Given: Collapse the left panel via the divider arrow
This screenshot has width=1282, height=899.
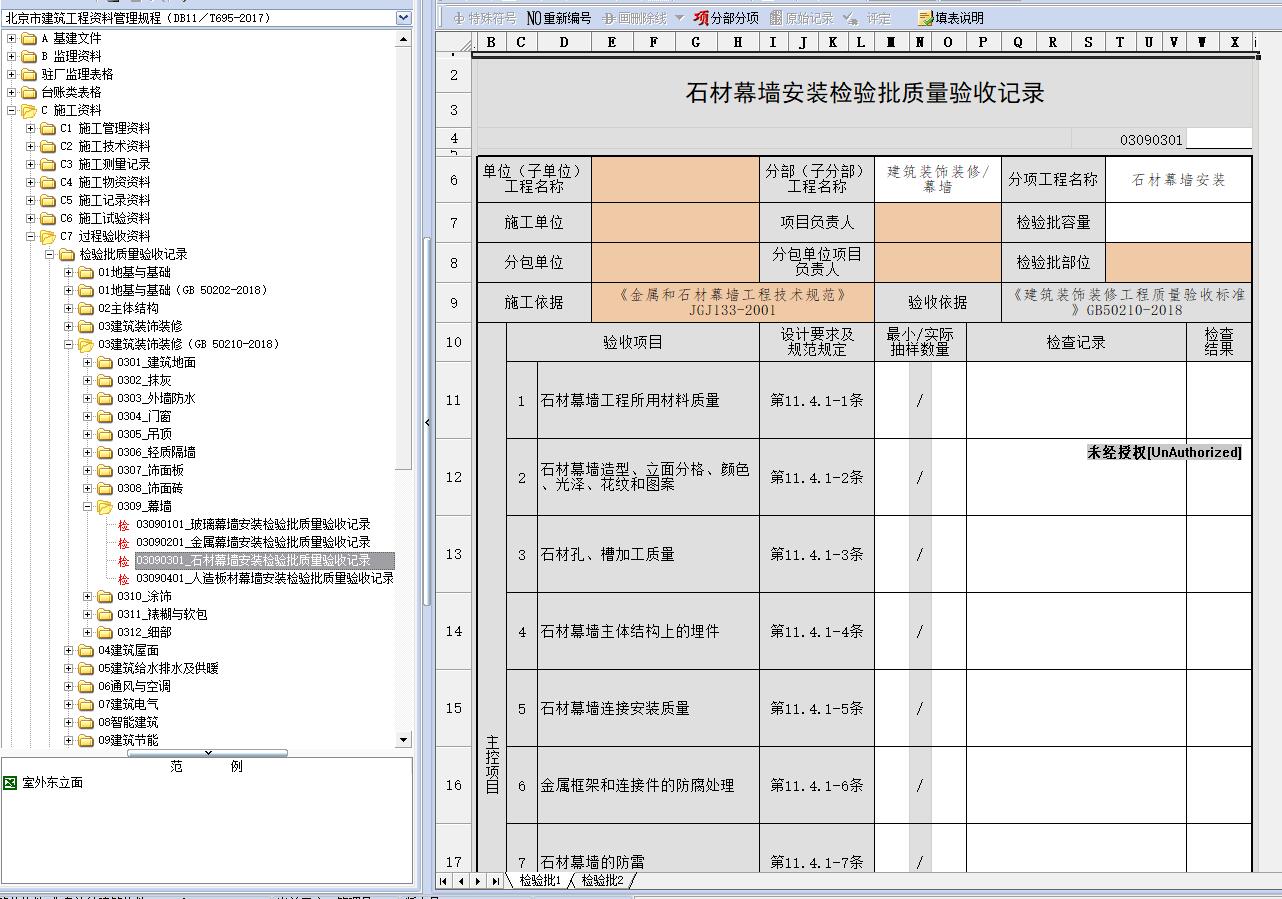Looking at the screenshot, I should coord(428,422).
